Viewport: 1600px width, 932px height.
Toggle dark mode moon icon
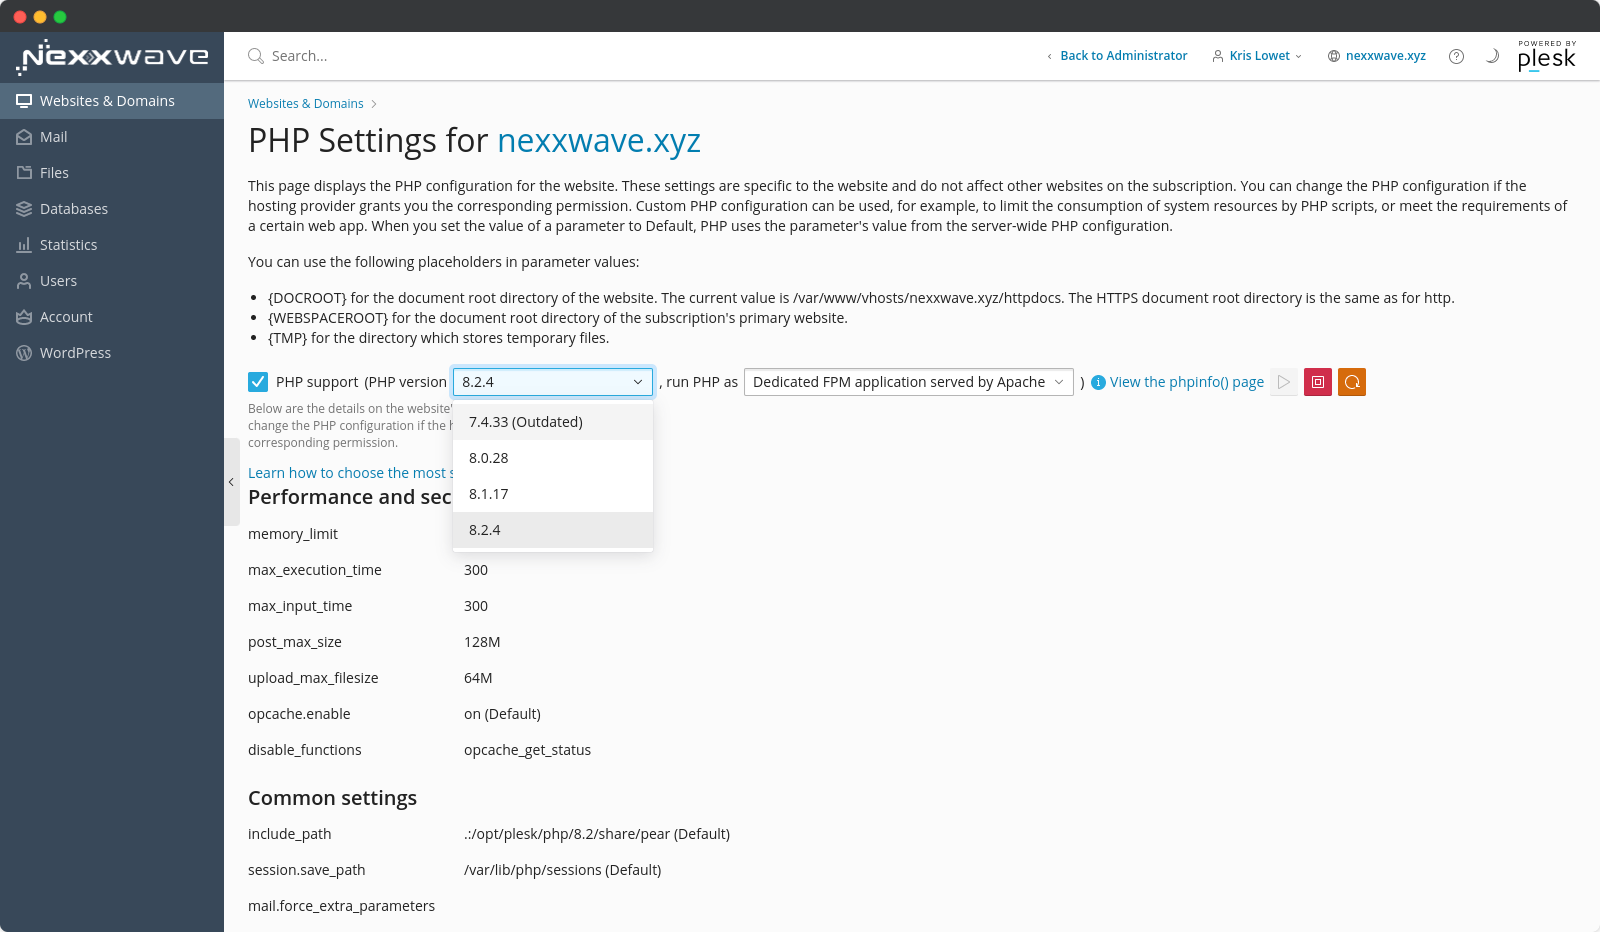tap(1492, 56)
